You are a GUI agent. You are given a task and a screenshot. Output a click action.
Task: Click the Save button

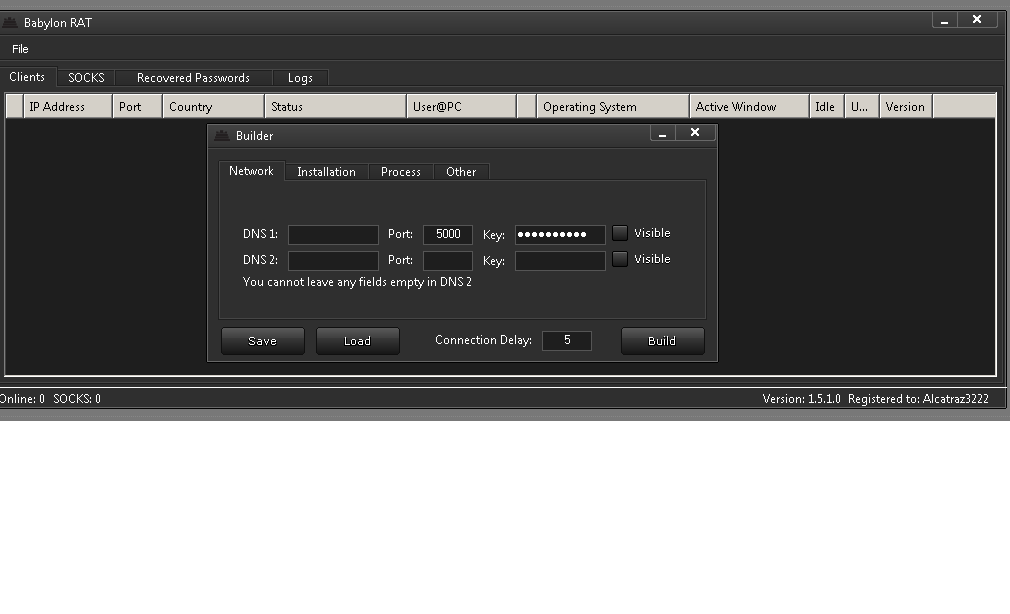263,341
